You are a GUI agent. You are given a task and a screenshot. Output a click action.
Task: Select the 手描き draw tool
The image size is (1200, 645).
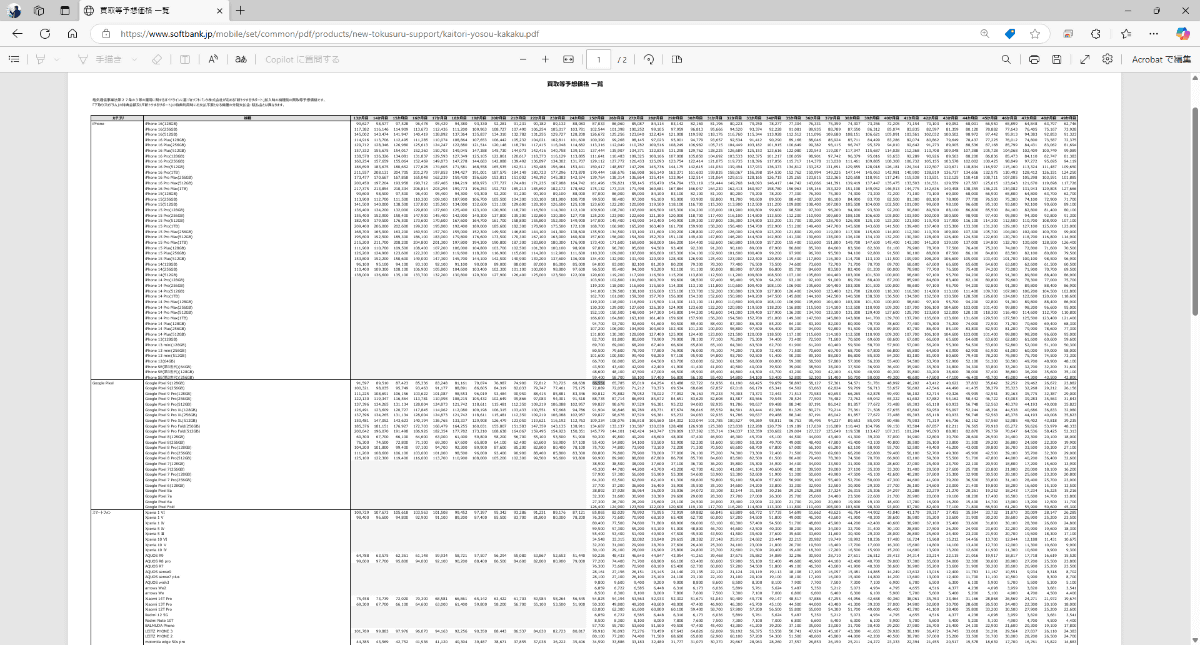(x=101, y=59)
